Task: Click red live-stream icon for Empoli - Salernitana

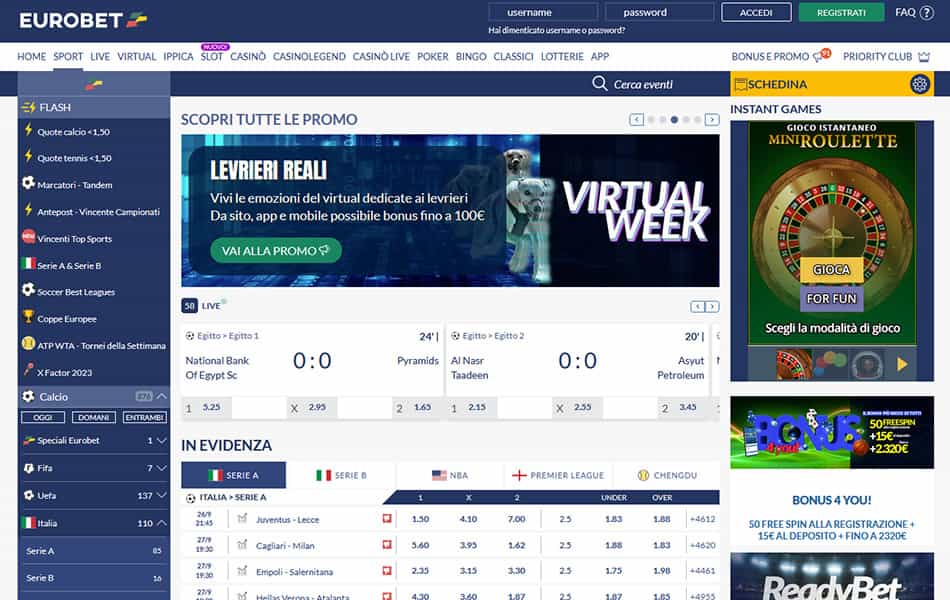Action: tap(387, 571)
